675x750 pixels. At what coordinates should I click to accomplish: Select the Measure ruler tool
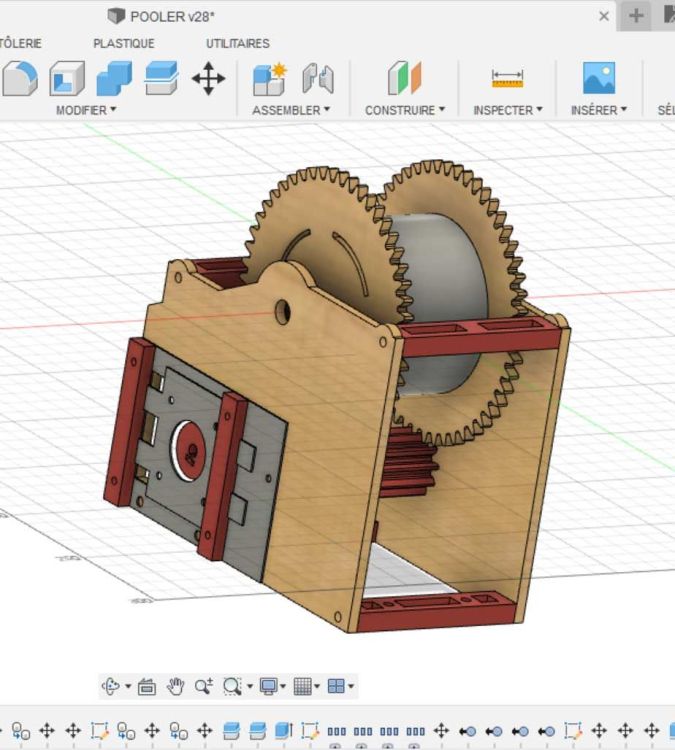[x=507, y=78]
